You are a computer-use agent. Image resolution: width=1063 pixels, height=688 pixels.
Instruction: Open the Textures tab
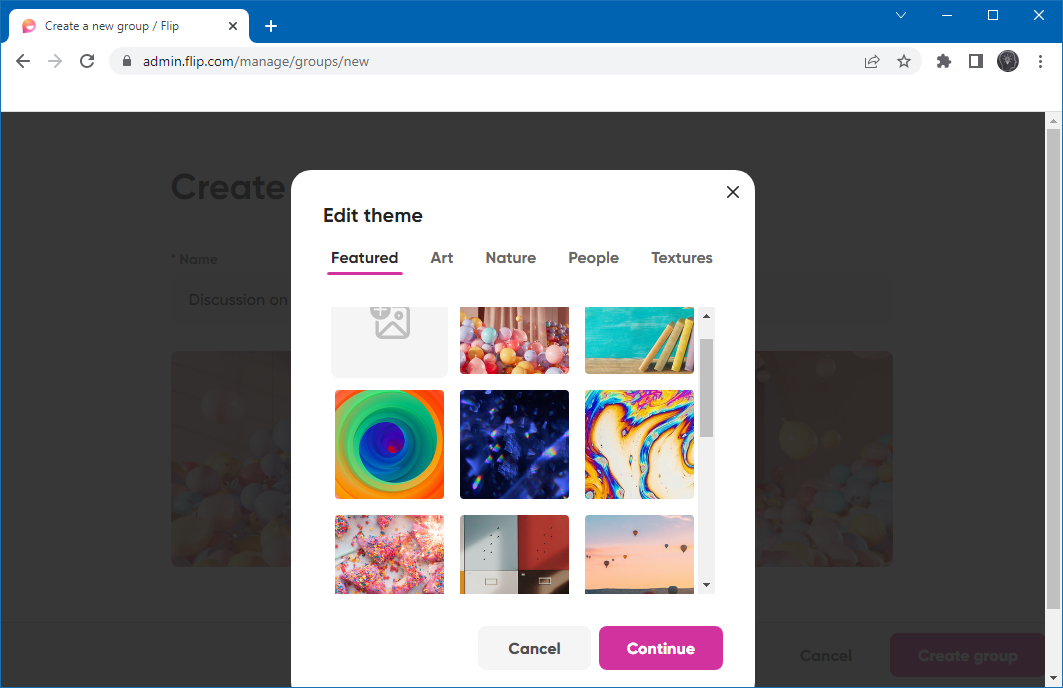click(x=681, y=258)
